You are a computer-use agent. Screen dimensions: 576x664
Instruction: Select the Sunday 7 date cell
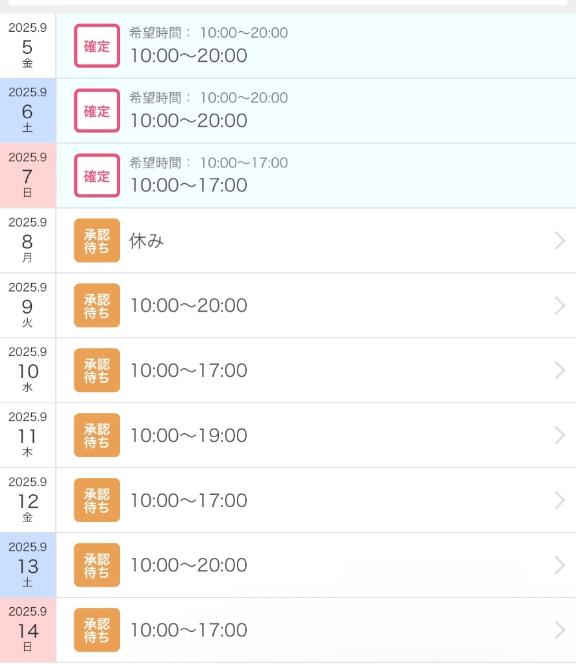[x=28, y=175]
